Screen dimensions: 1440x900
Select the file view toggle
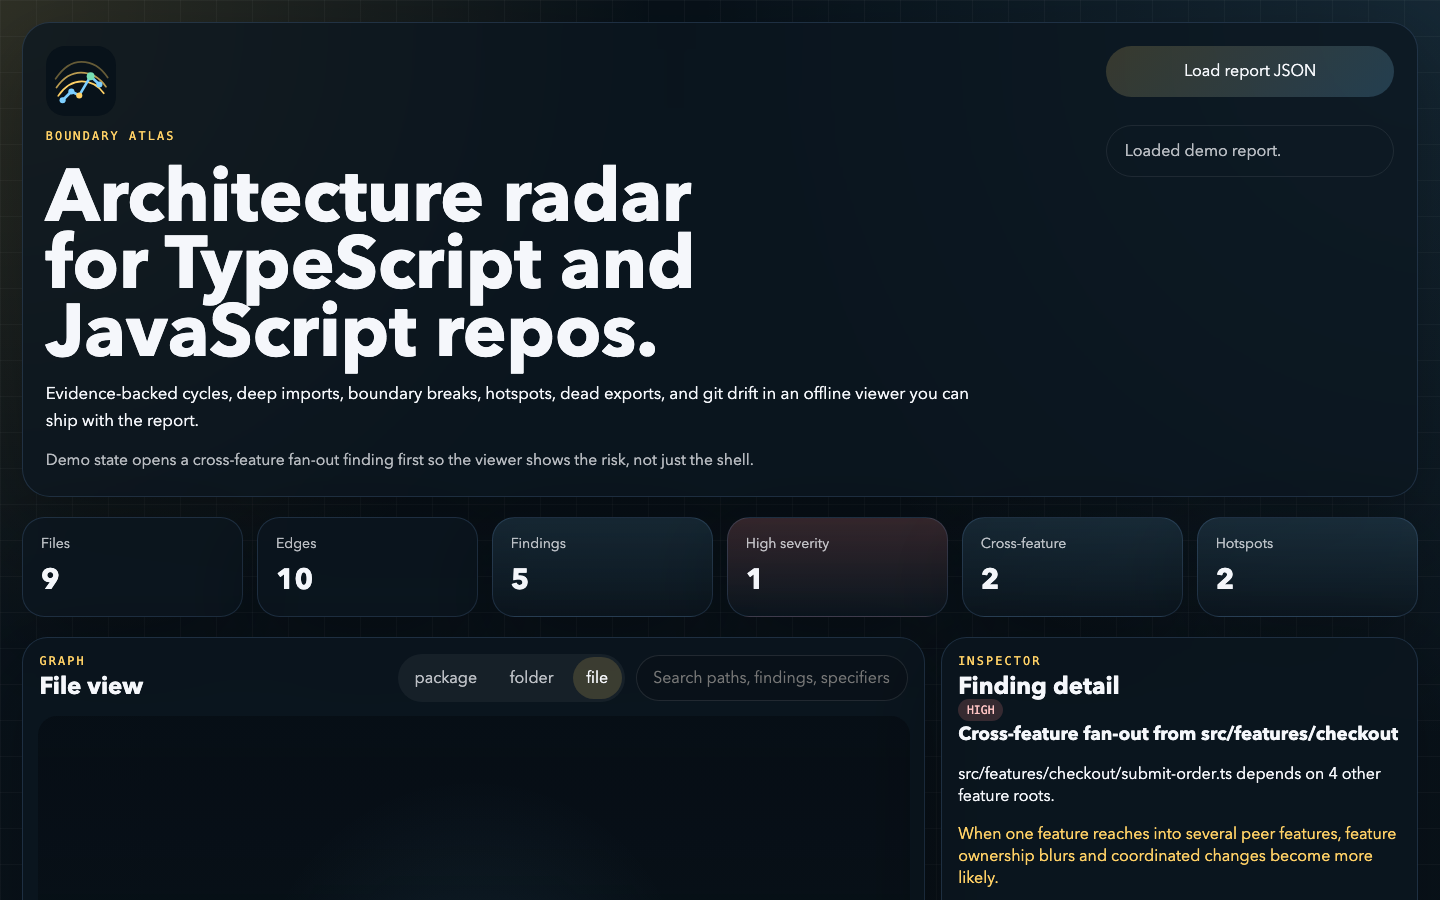point(597,678)
